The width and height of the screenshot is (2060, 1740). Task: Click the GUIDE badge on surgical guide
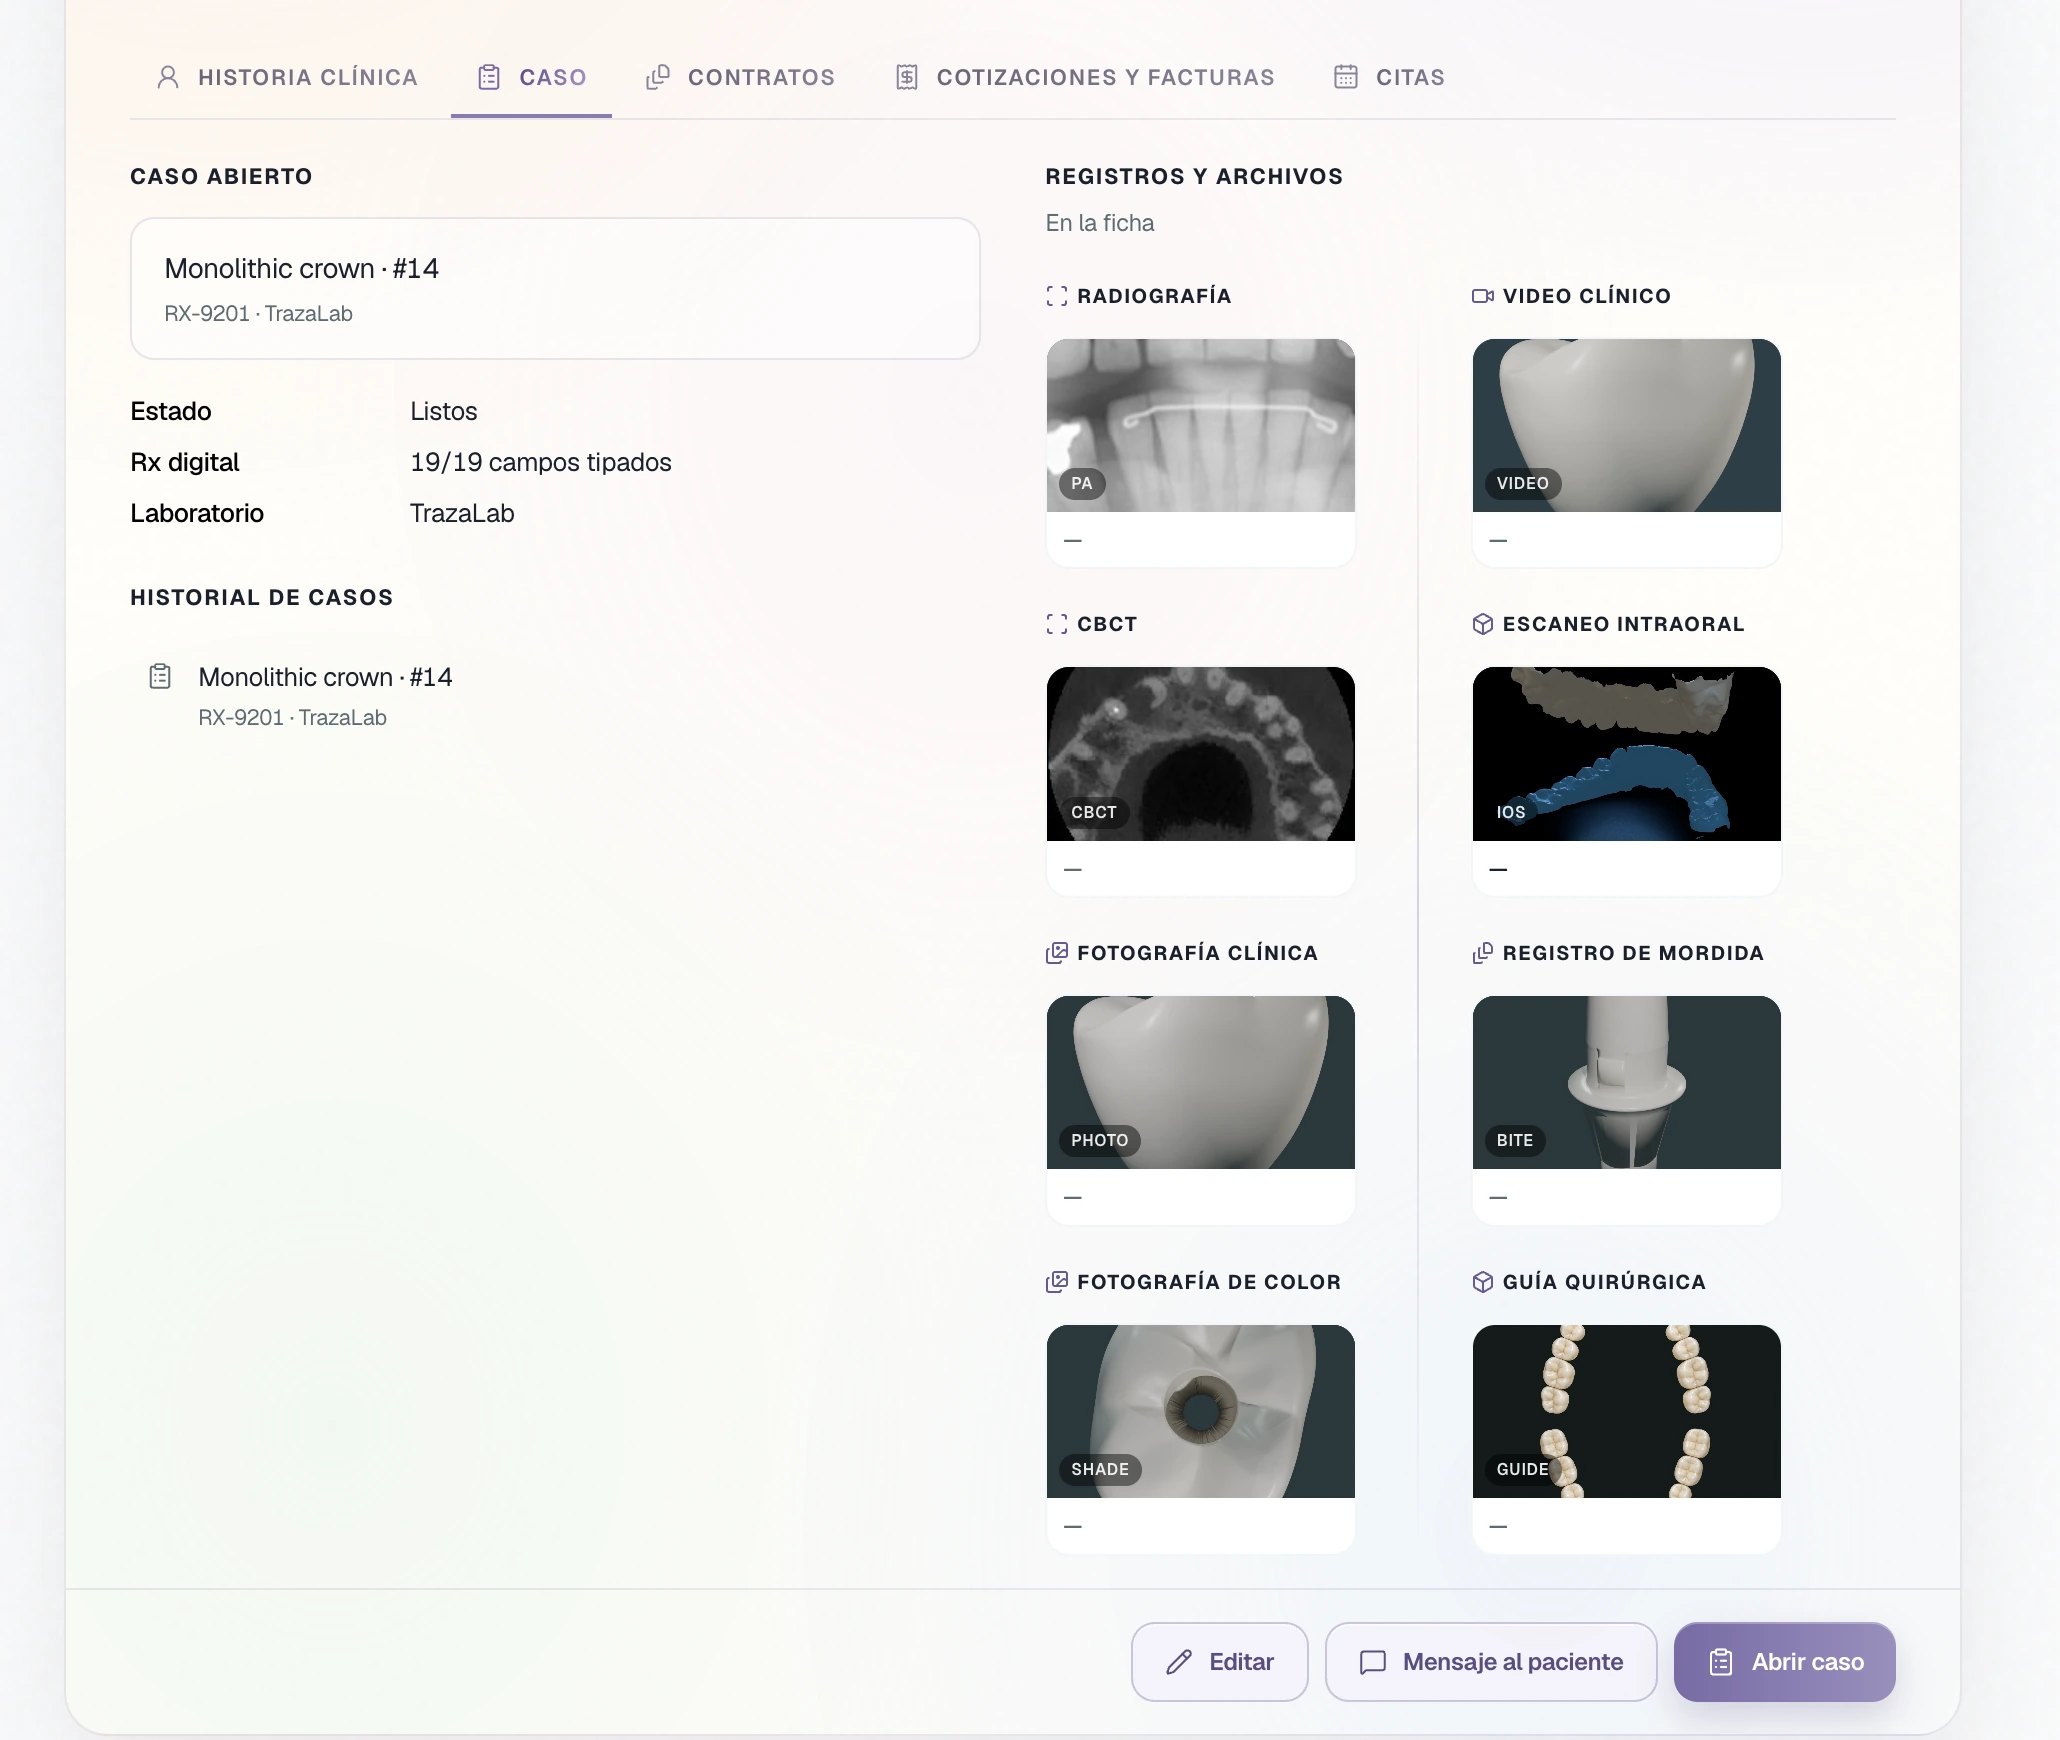point(1523,1469)
